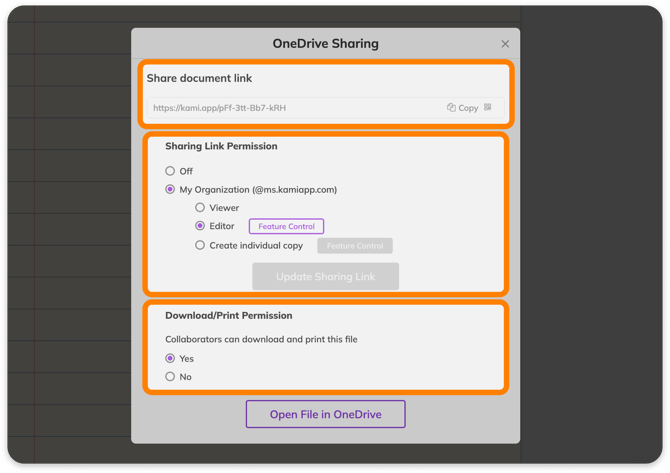Click the Copy link icon
Image resolution: width=670 pixels, height=473 pixels.
click(x=451, y=107)
